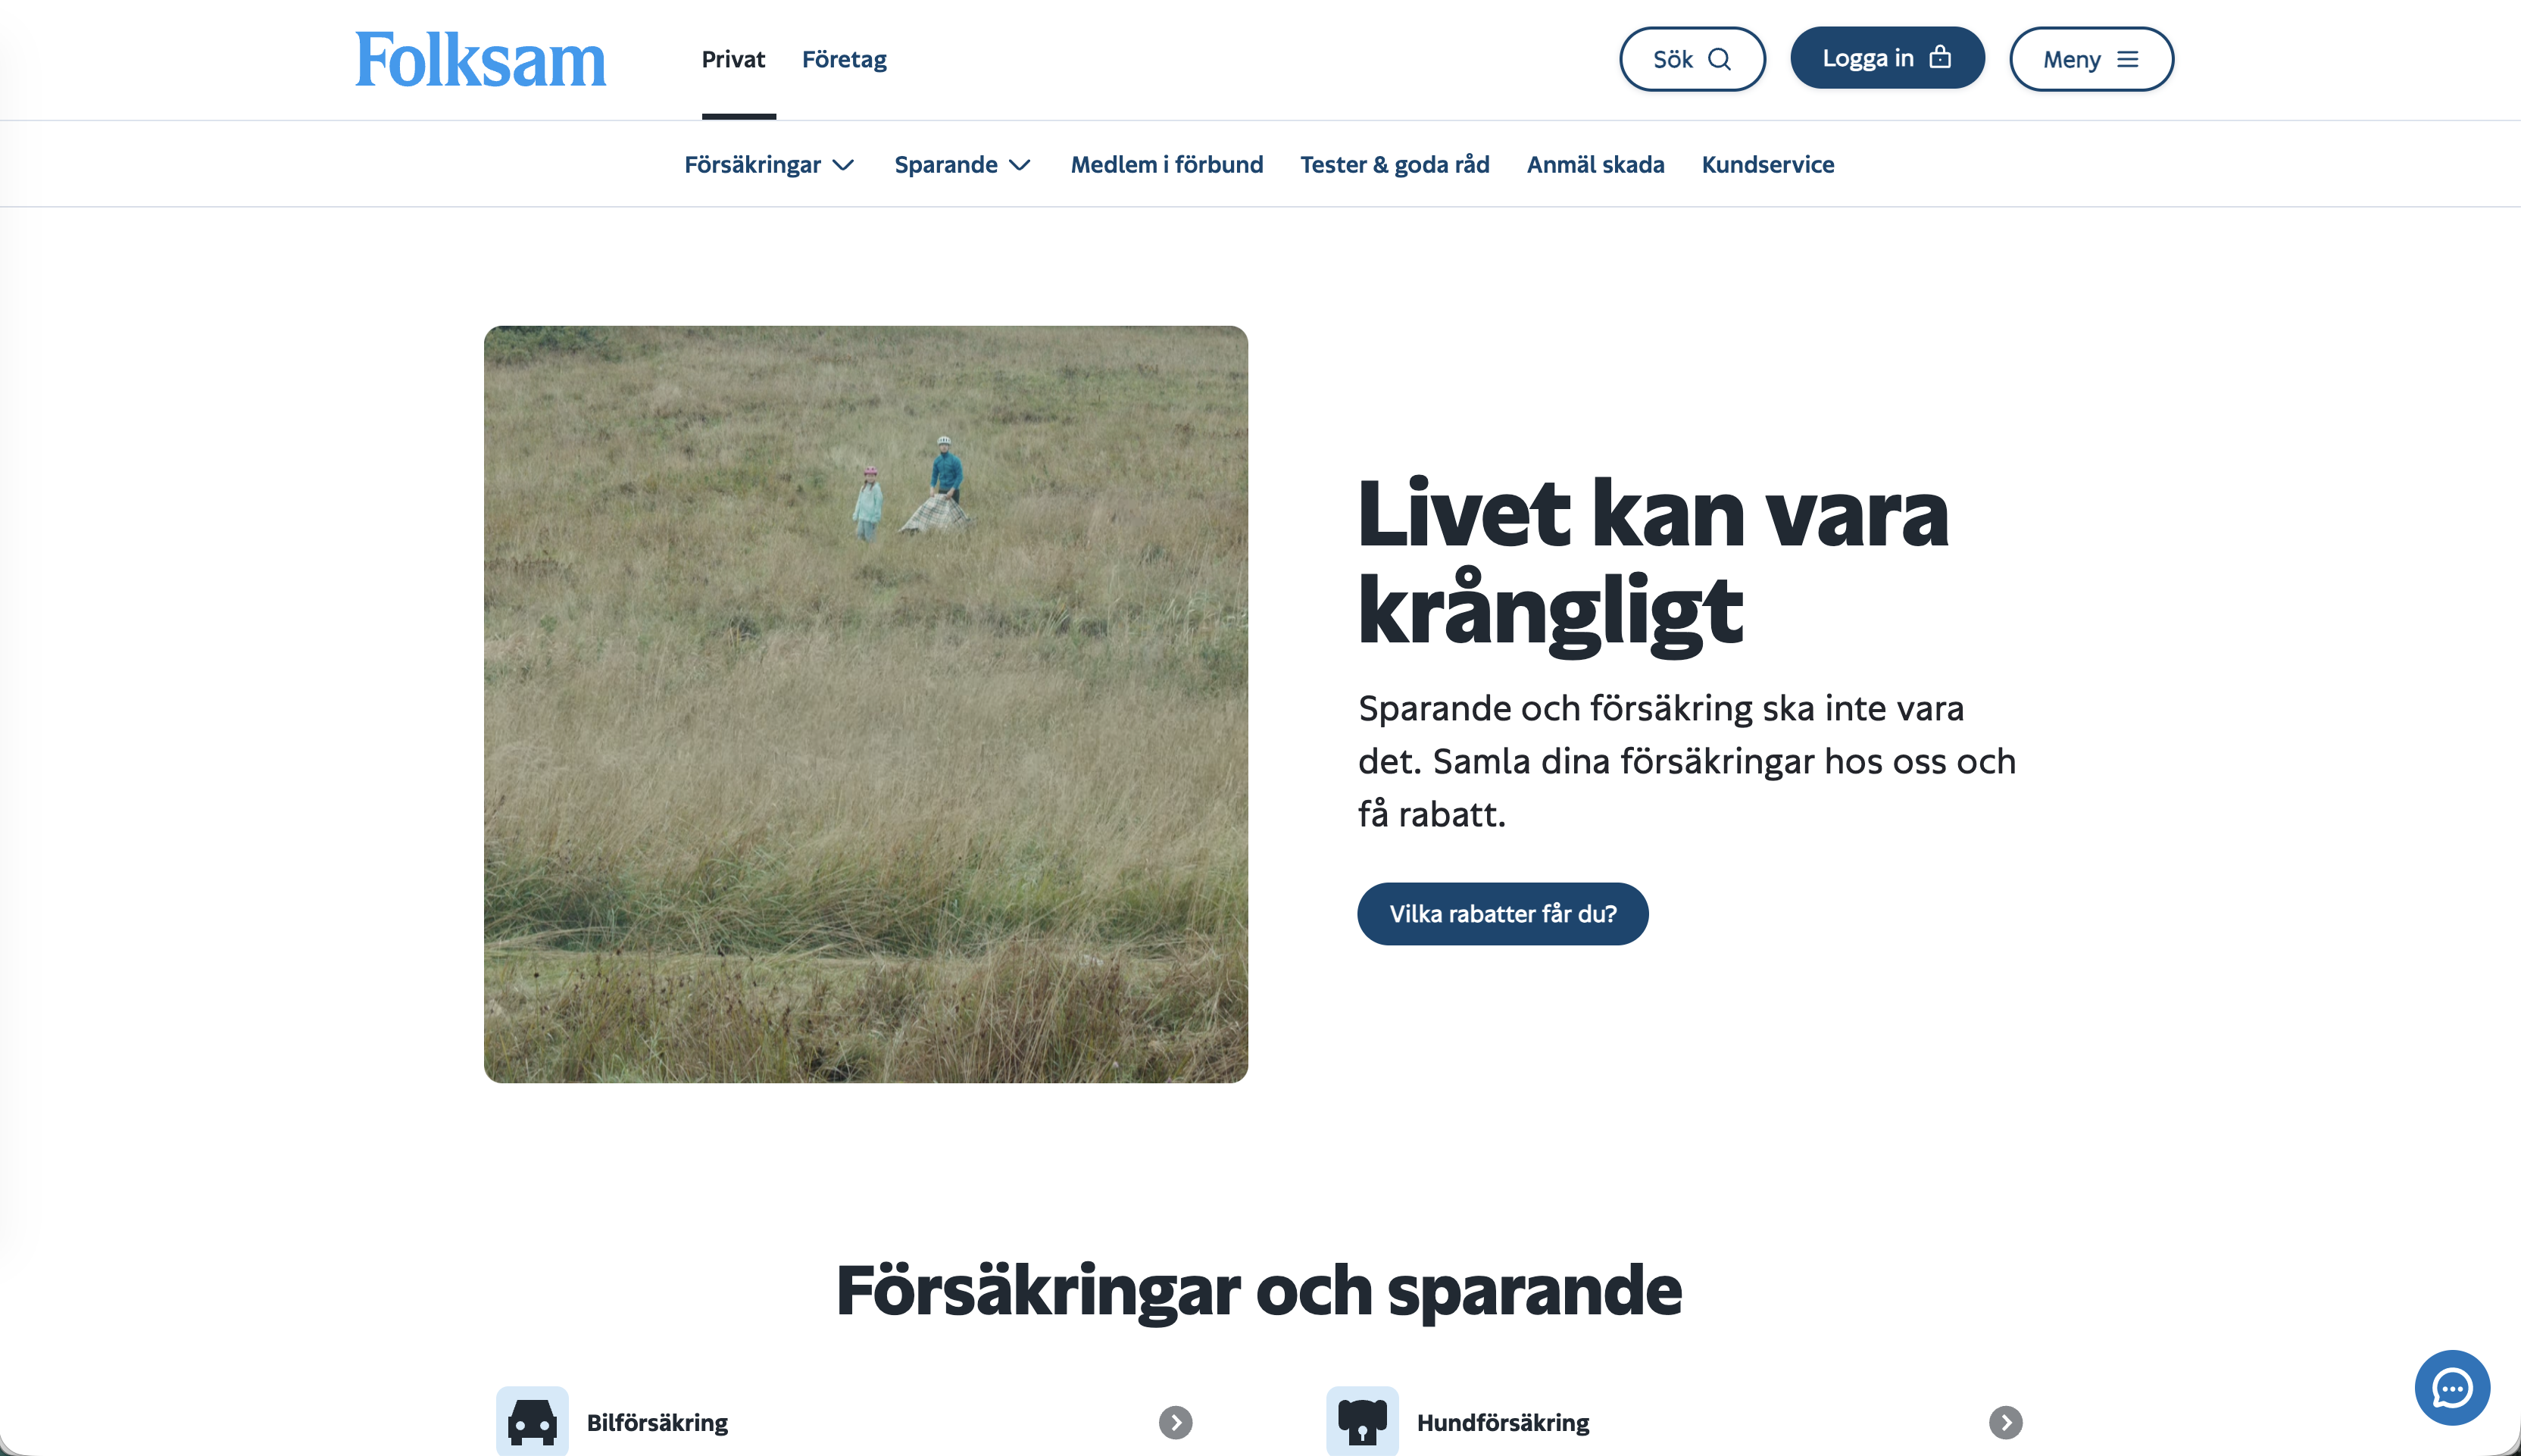Open Medlem i förbund menu item
The height and width of the screenshot is (1456, 2521).
coord(1166,164)
